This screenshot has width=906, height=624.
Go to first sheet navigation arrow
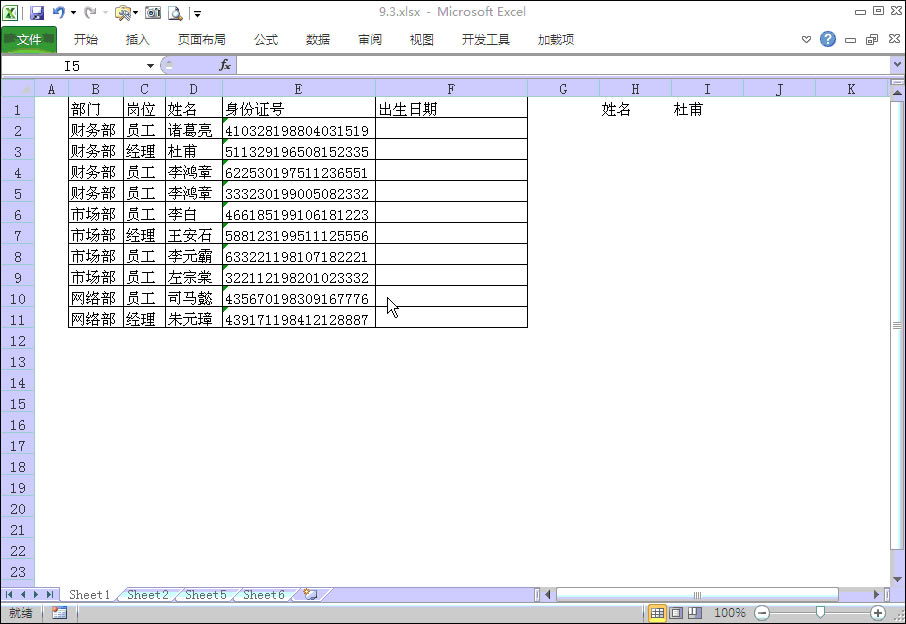(9, 595)
